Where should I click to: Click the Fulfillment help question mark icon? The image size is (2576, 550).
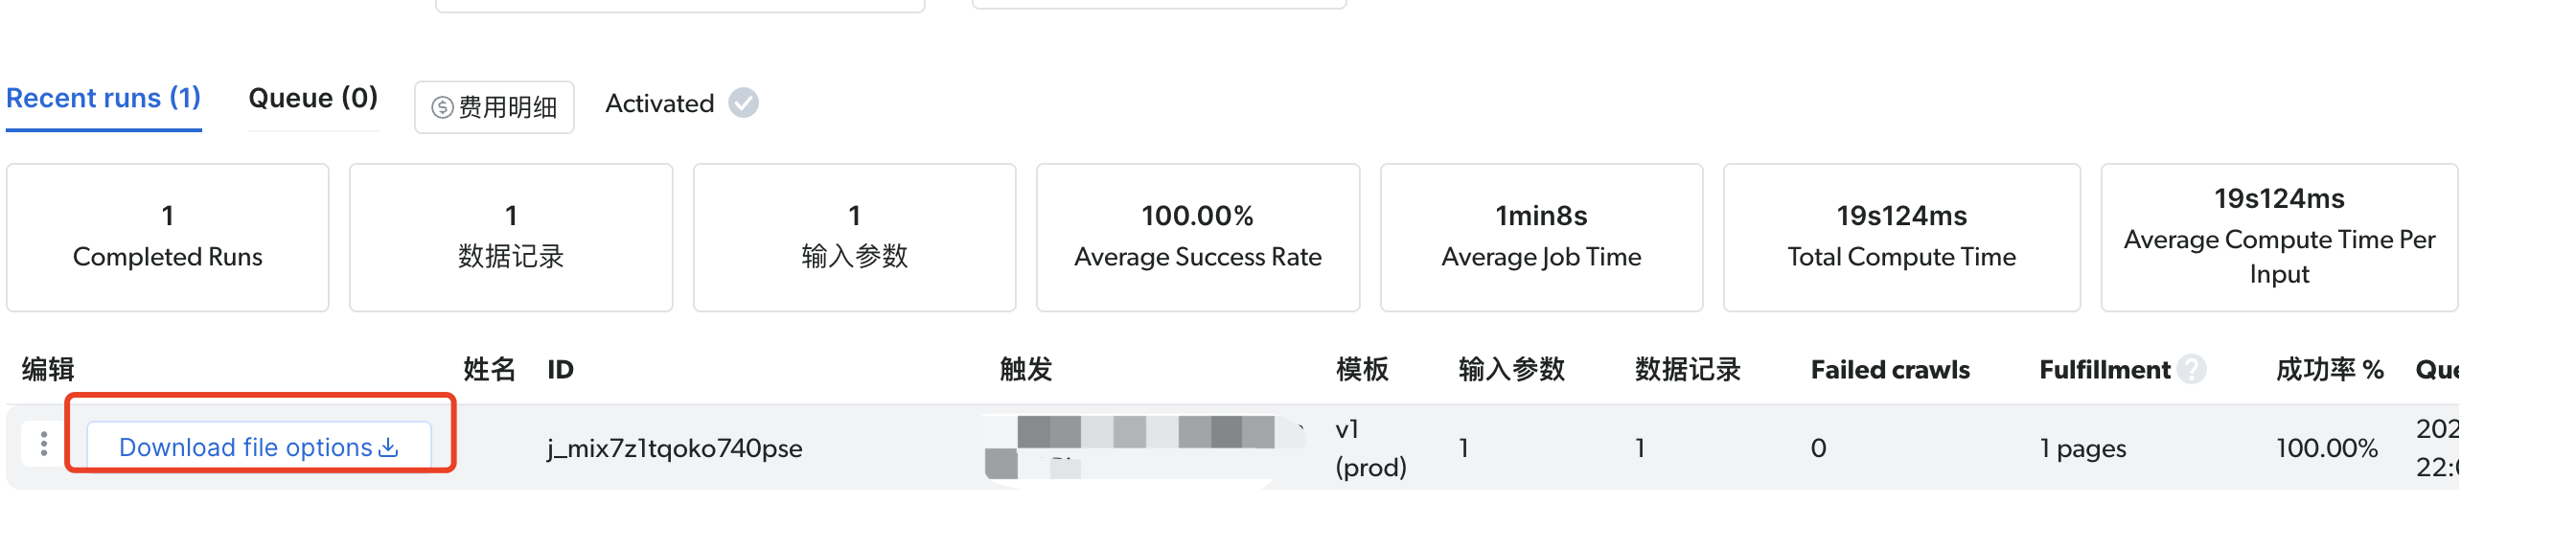click(2191, 370)
